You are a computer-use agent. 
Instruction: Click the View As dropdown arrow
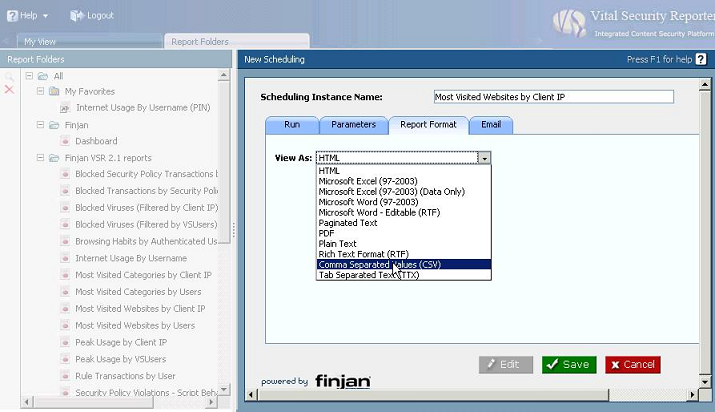tap(484, 158)
